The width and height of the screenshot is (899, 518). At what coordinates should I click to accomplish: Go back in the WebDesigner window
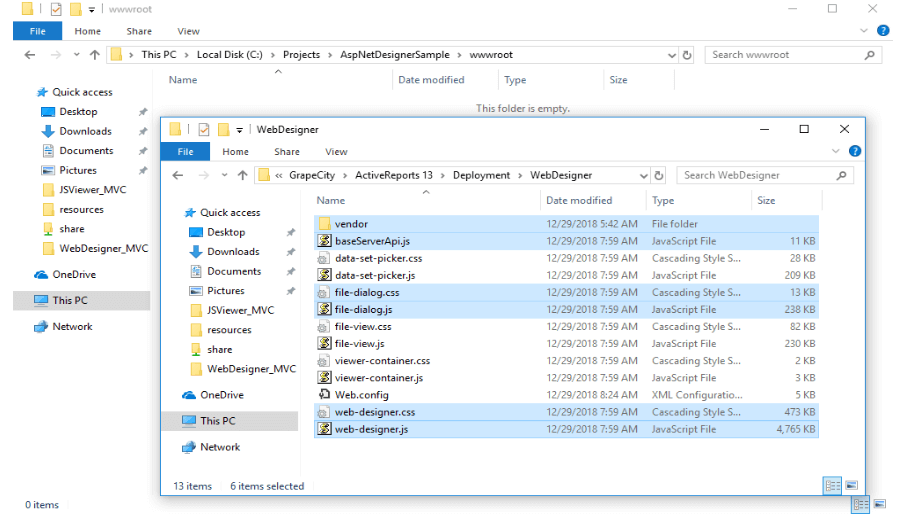point(178,176)
